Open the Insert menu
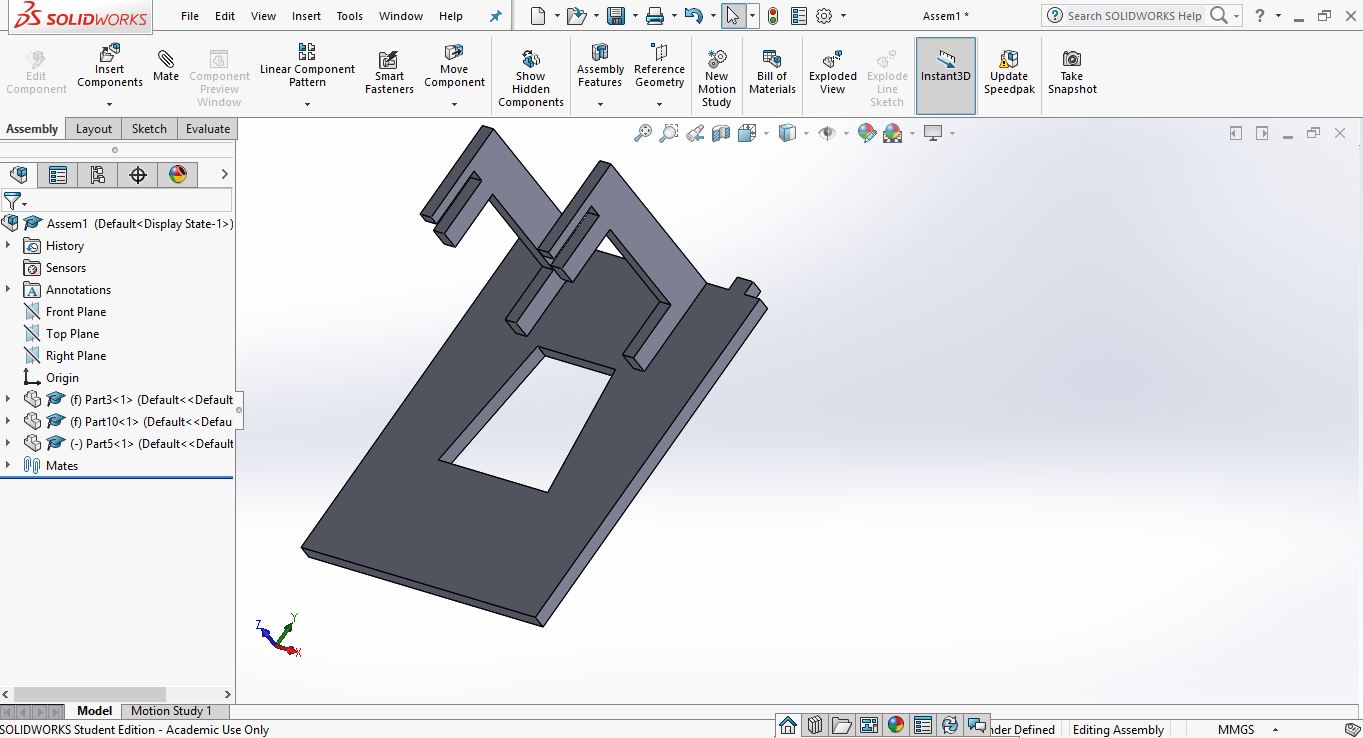Screen dimensions: 1363x738 tap(306, 16)
